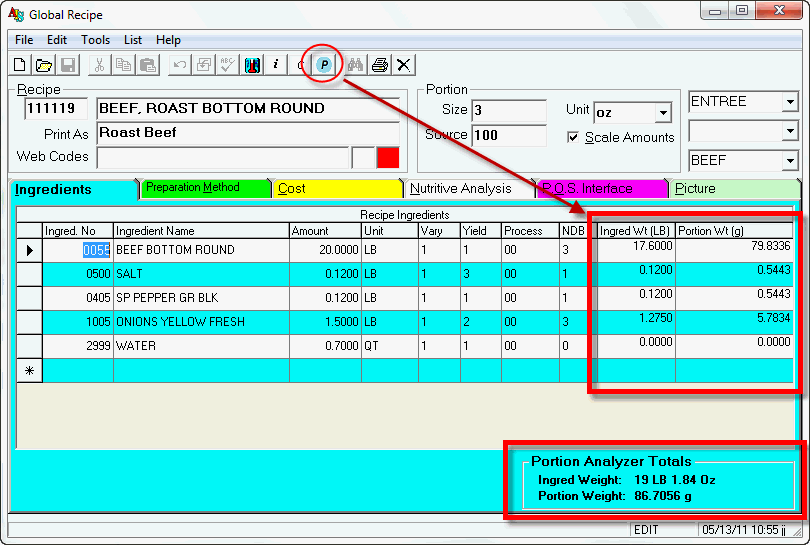810x545 pixels.
Task: Click the ONIONS YELLOW FRESH ingredient cell
Action: tap(201, 322)
